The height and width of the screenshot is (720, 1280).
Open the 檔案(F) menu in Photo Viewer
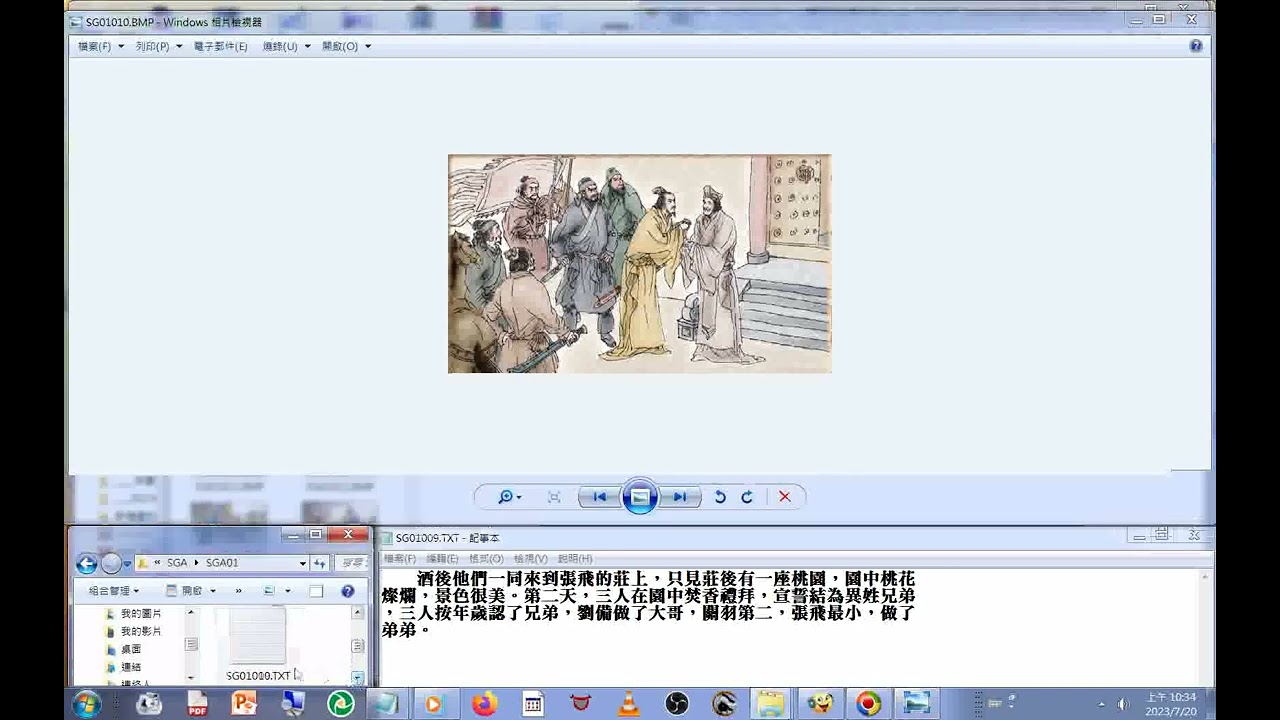pos(101,46)
